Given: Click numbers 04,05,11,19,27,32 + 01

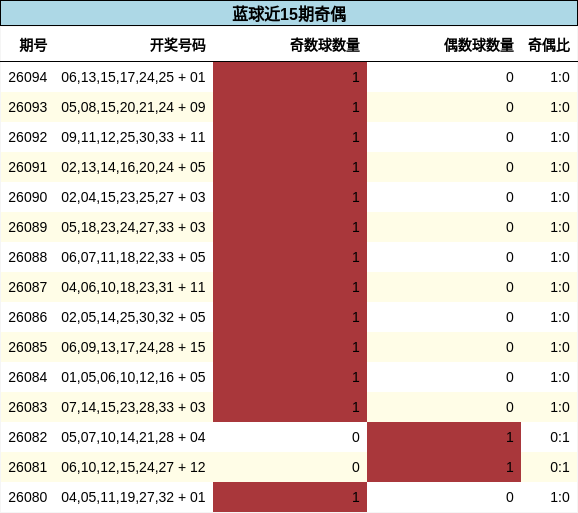Looking at the screenshot, I should coord(133,497).
